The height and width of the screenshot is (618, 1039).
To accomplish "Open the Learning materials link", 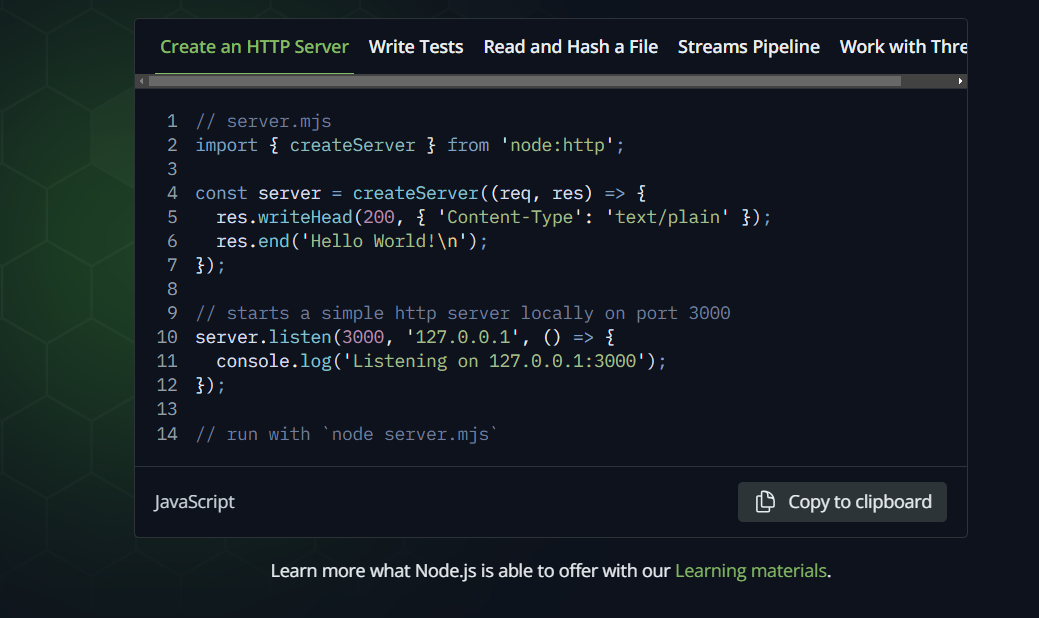I will pyautogui.click(x=750, y=570).
